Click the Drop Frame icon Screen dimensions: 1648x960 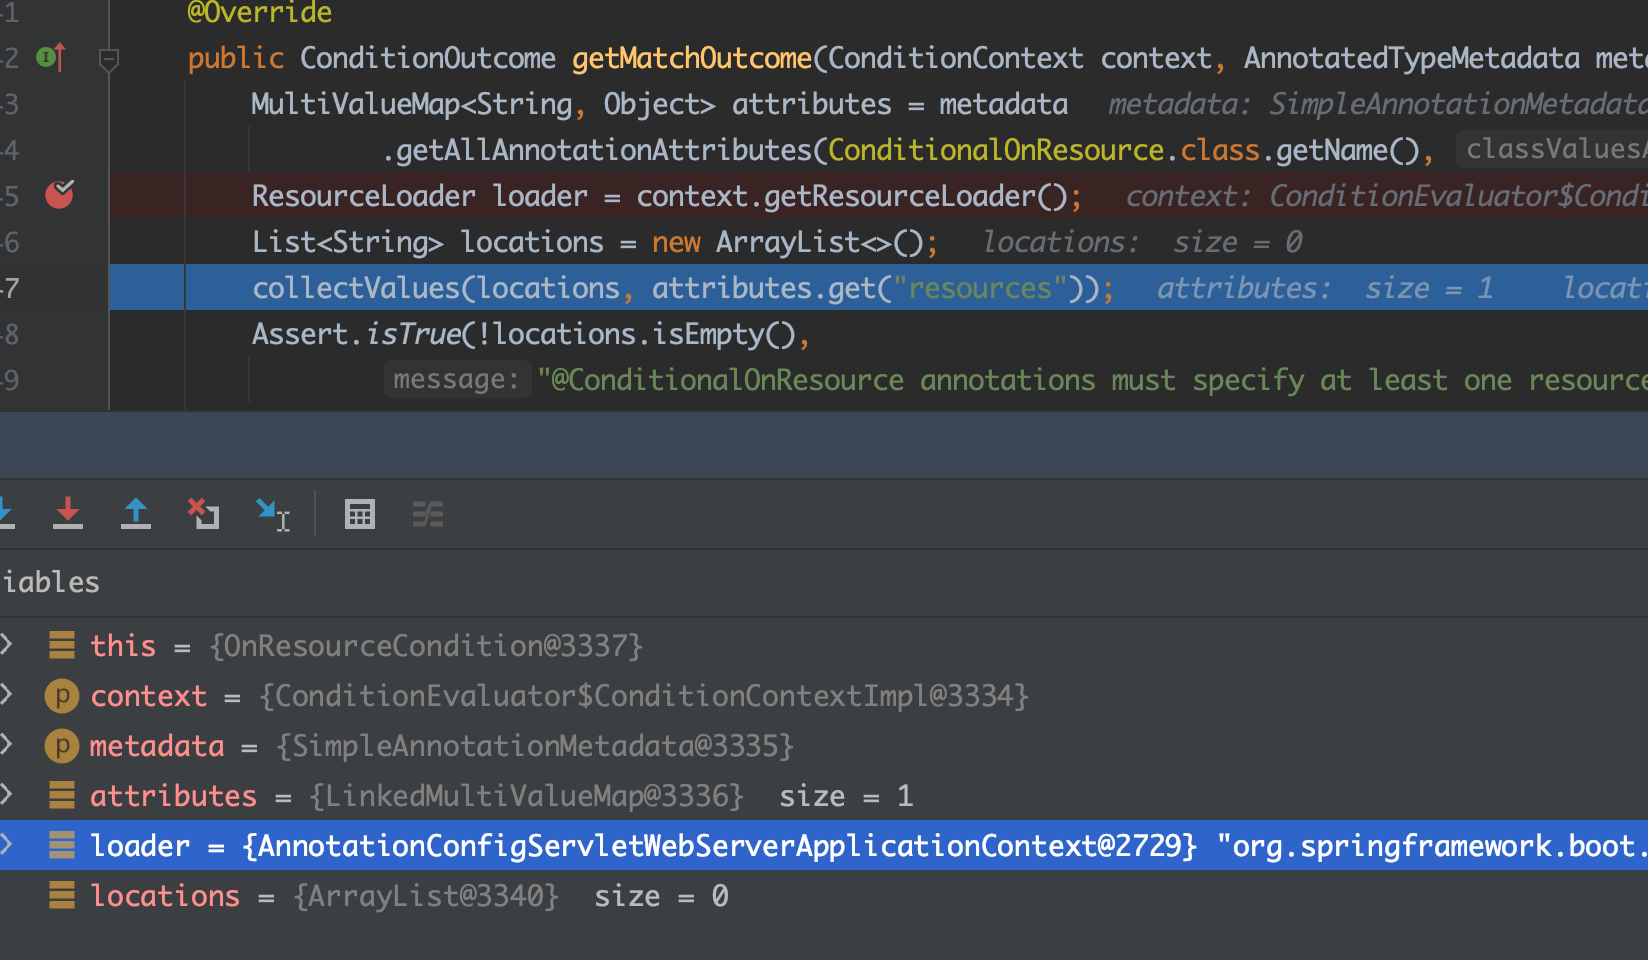[204, 513]
